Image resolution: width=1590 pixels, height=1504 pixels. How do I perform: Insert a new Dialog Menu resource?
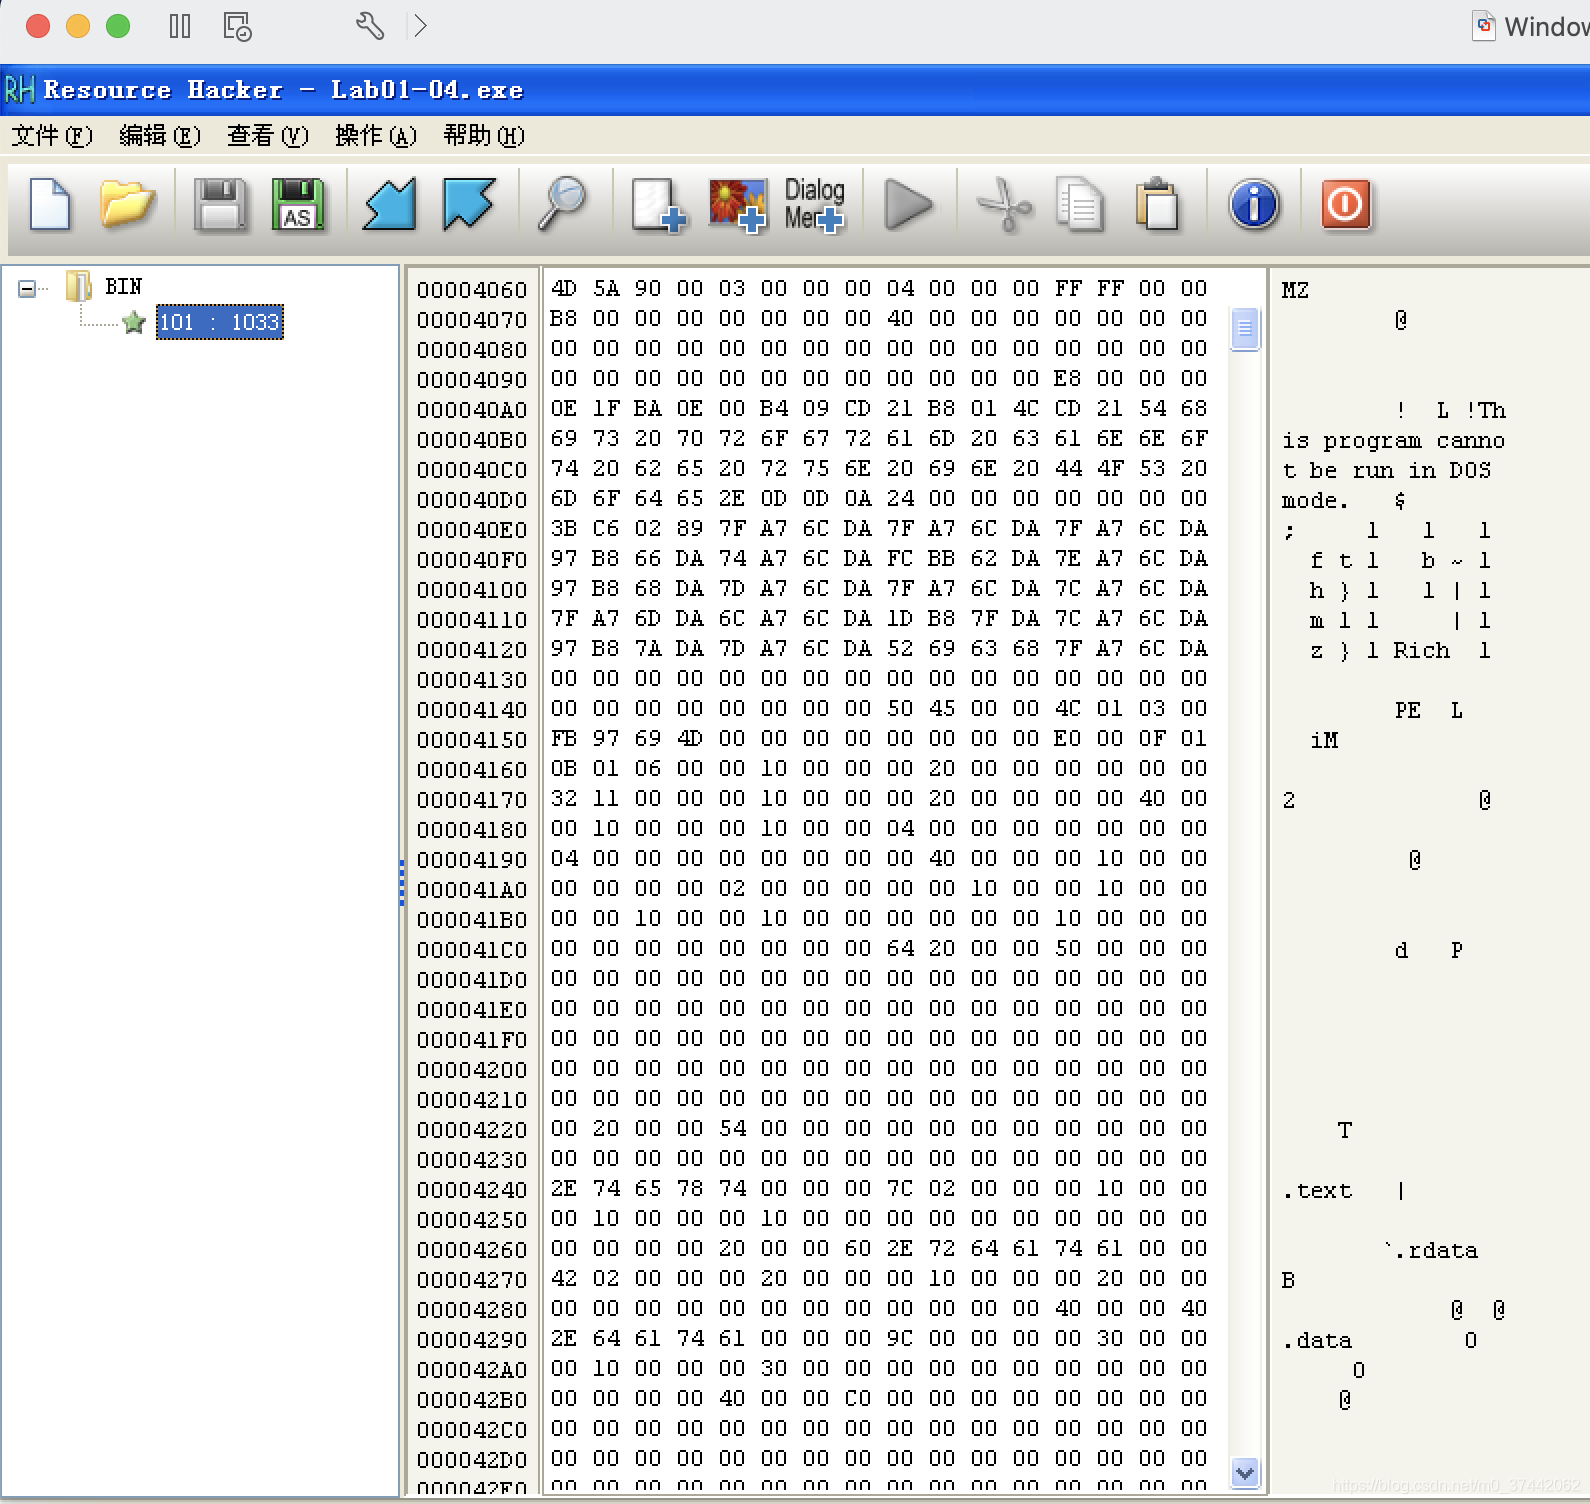814,206
